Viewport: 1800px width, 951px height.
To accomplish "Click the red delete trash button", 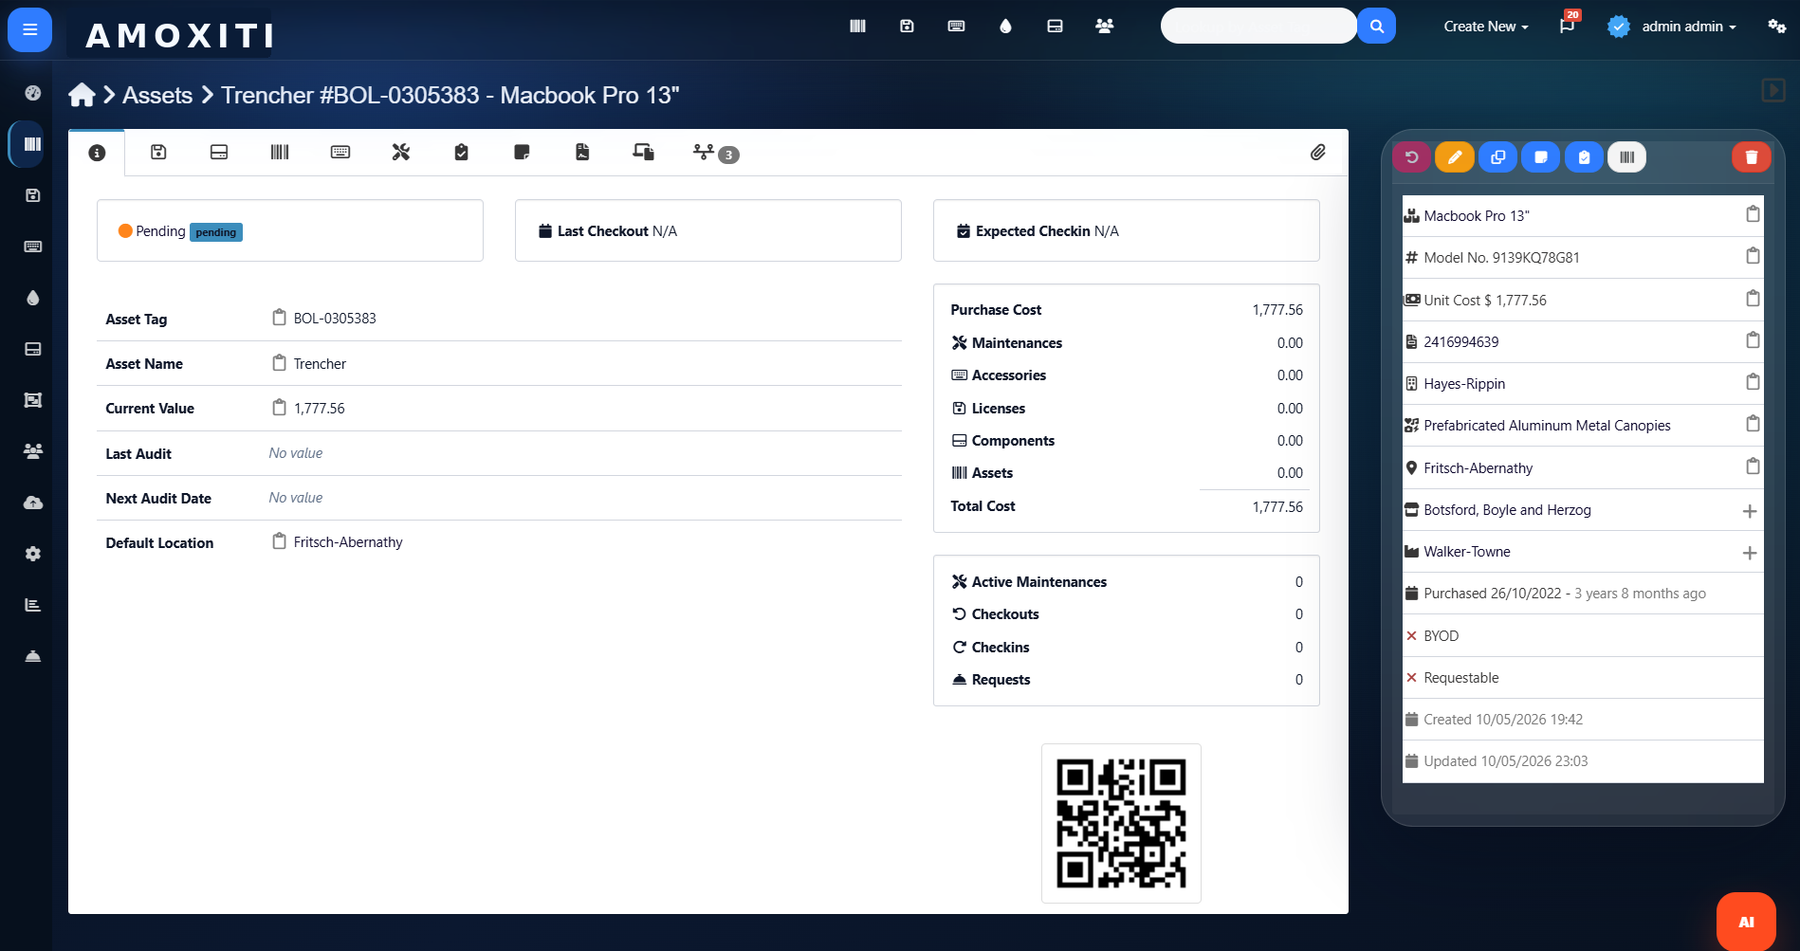I will 1751,157.
